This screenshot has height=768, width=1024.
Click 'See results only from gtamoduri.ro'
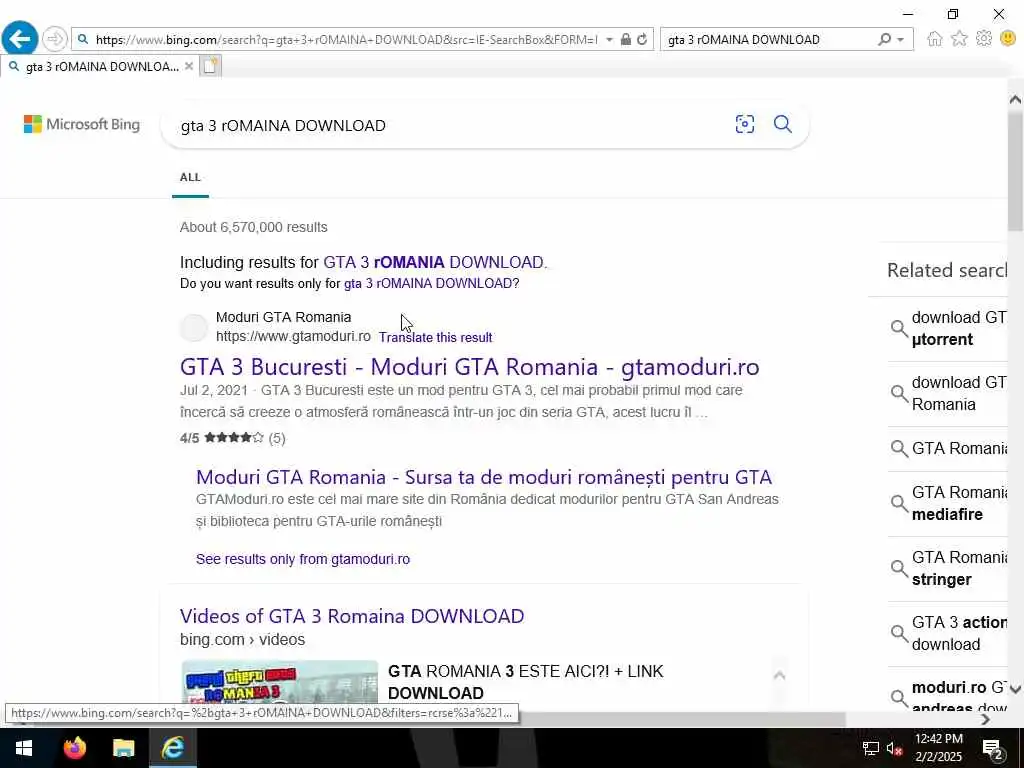(303, 559)
